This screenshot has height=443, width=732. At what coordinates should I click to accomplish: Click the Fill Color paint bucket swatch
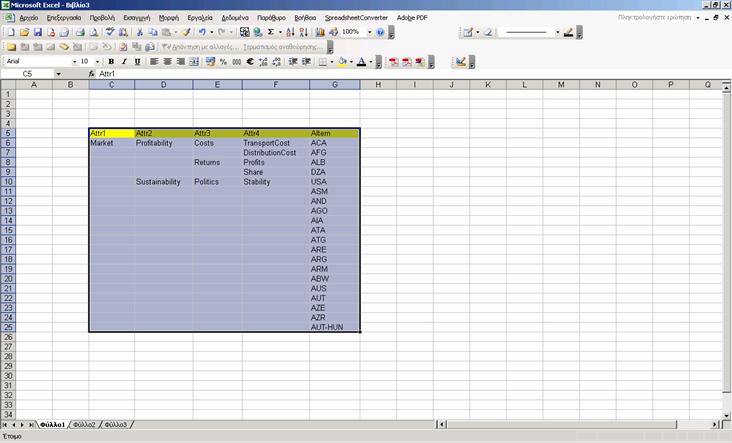click(x=343, y=62)
